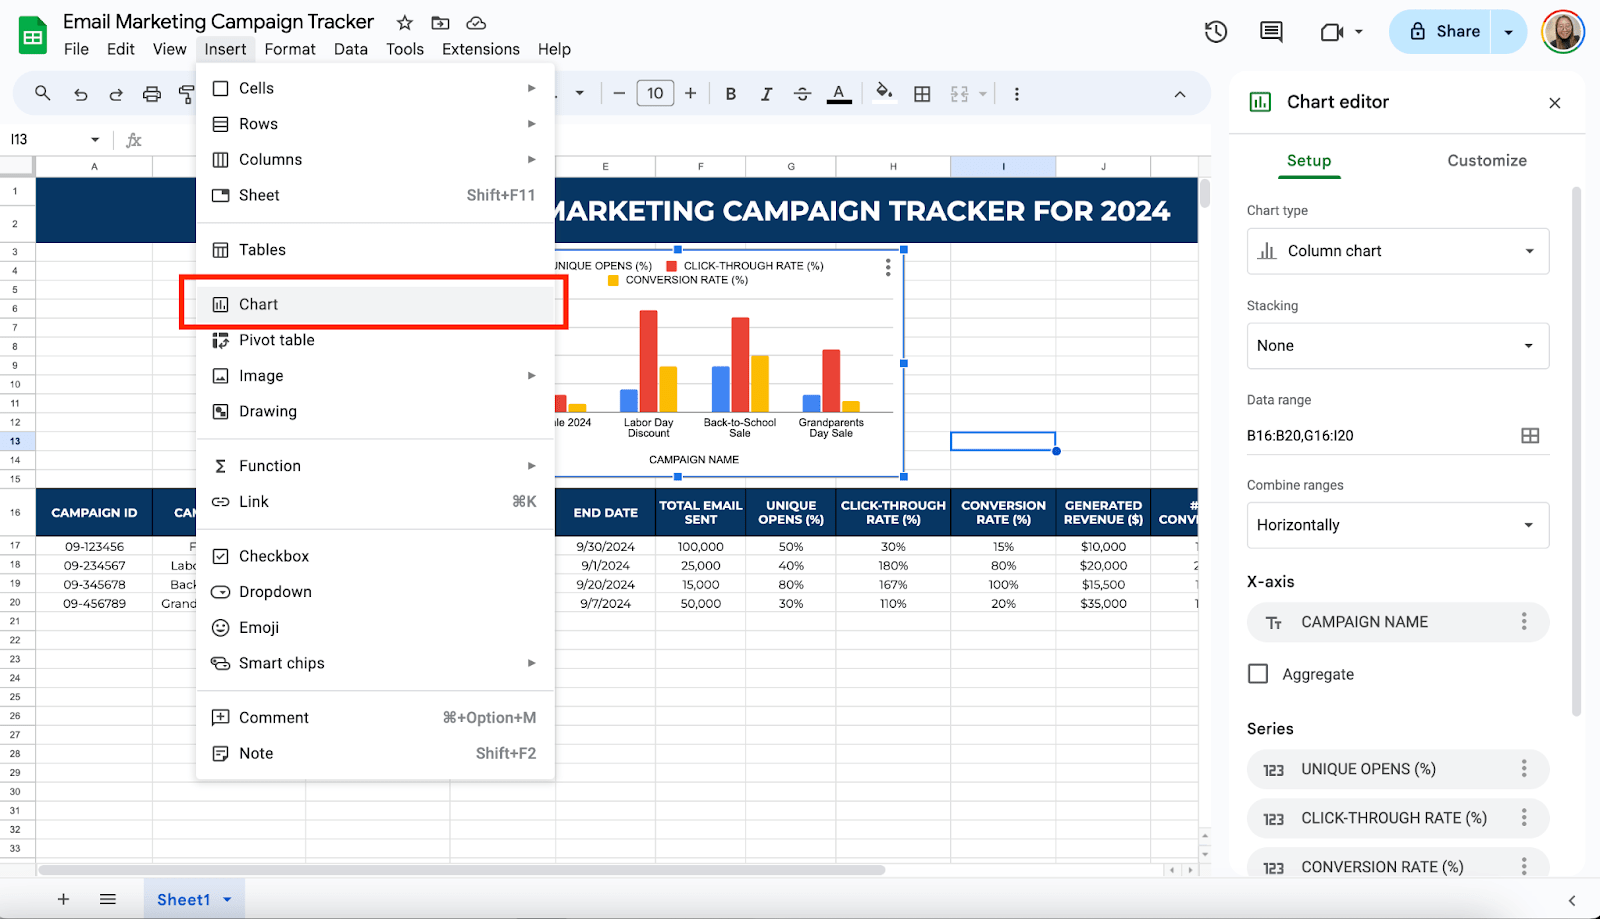Viewport: 1600px width, 919px height.
Task: Print the spreadsheet
Action: click(x=152, y=94)
